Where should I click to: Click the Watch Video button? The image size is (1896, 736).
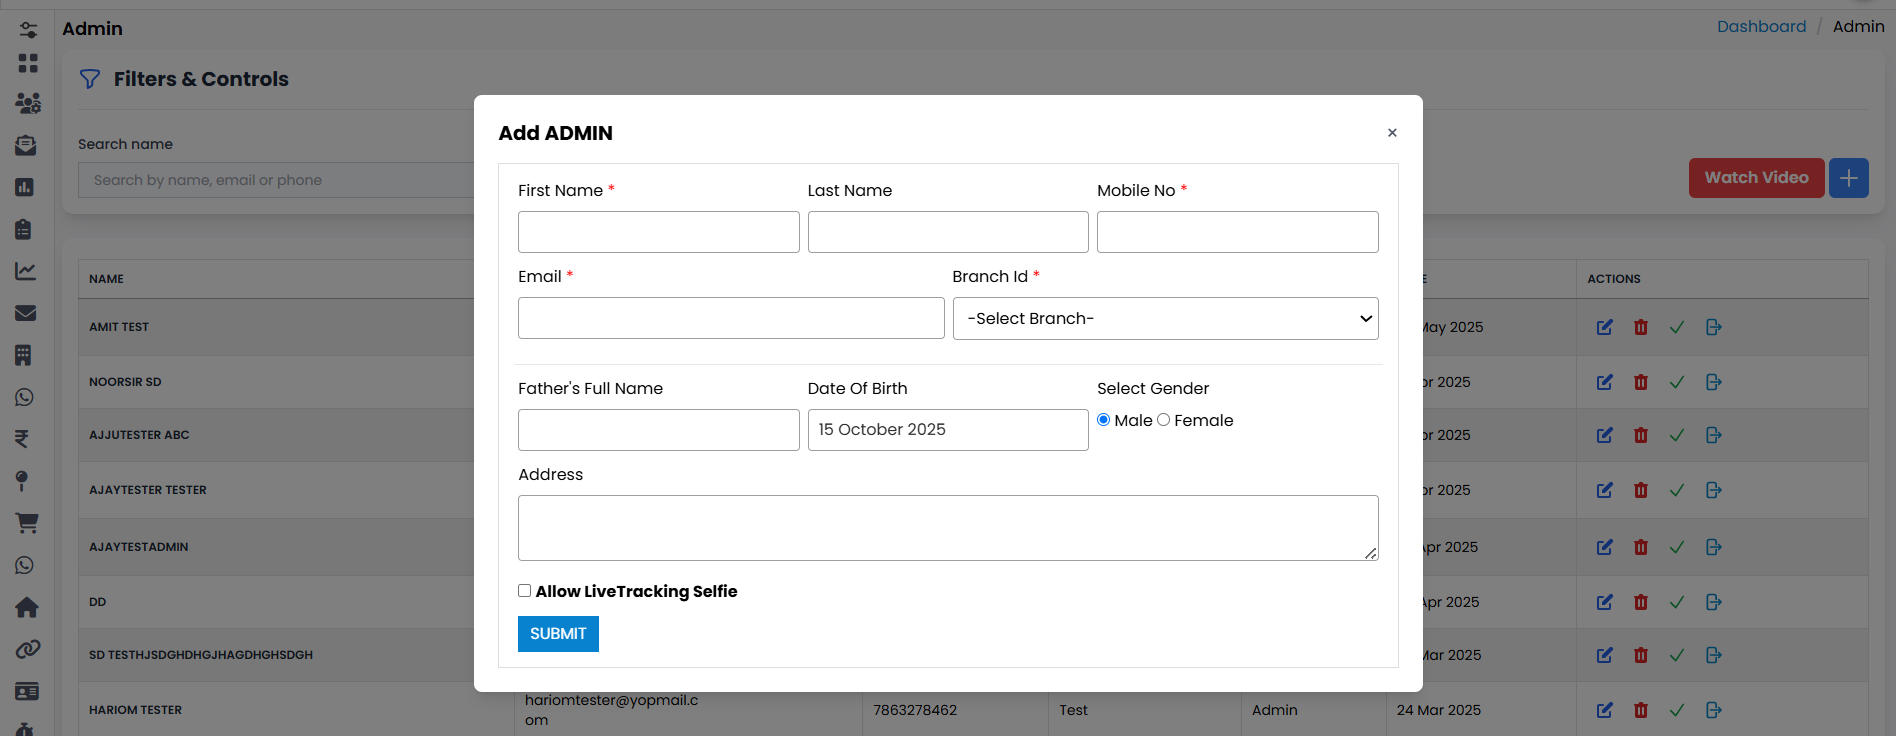click(1756, 178)
